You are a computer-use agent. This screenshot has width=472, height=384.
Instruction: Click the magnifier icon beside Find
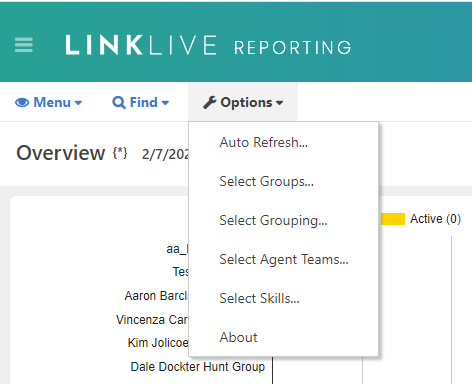(119, 103)
